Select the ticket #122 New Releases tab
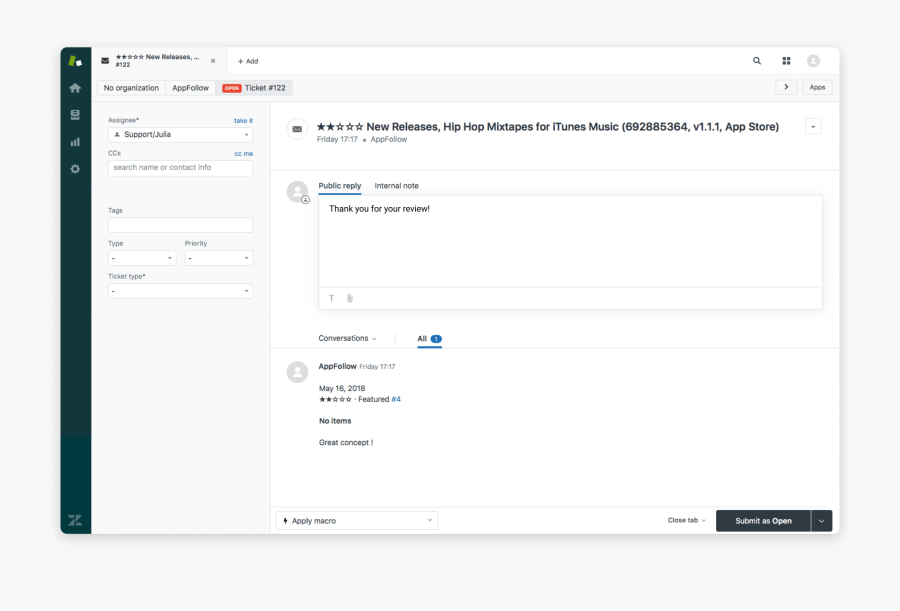 pos(158,61)
